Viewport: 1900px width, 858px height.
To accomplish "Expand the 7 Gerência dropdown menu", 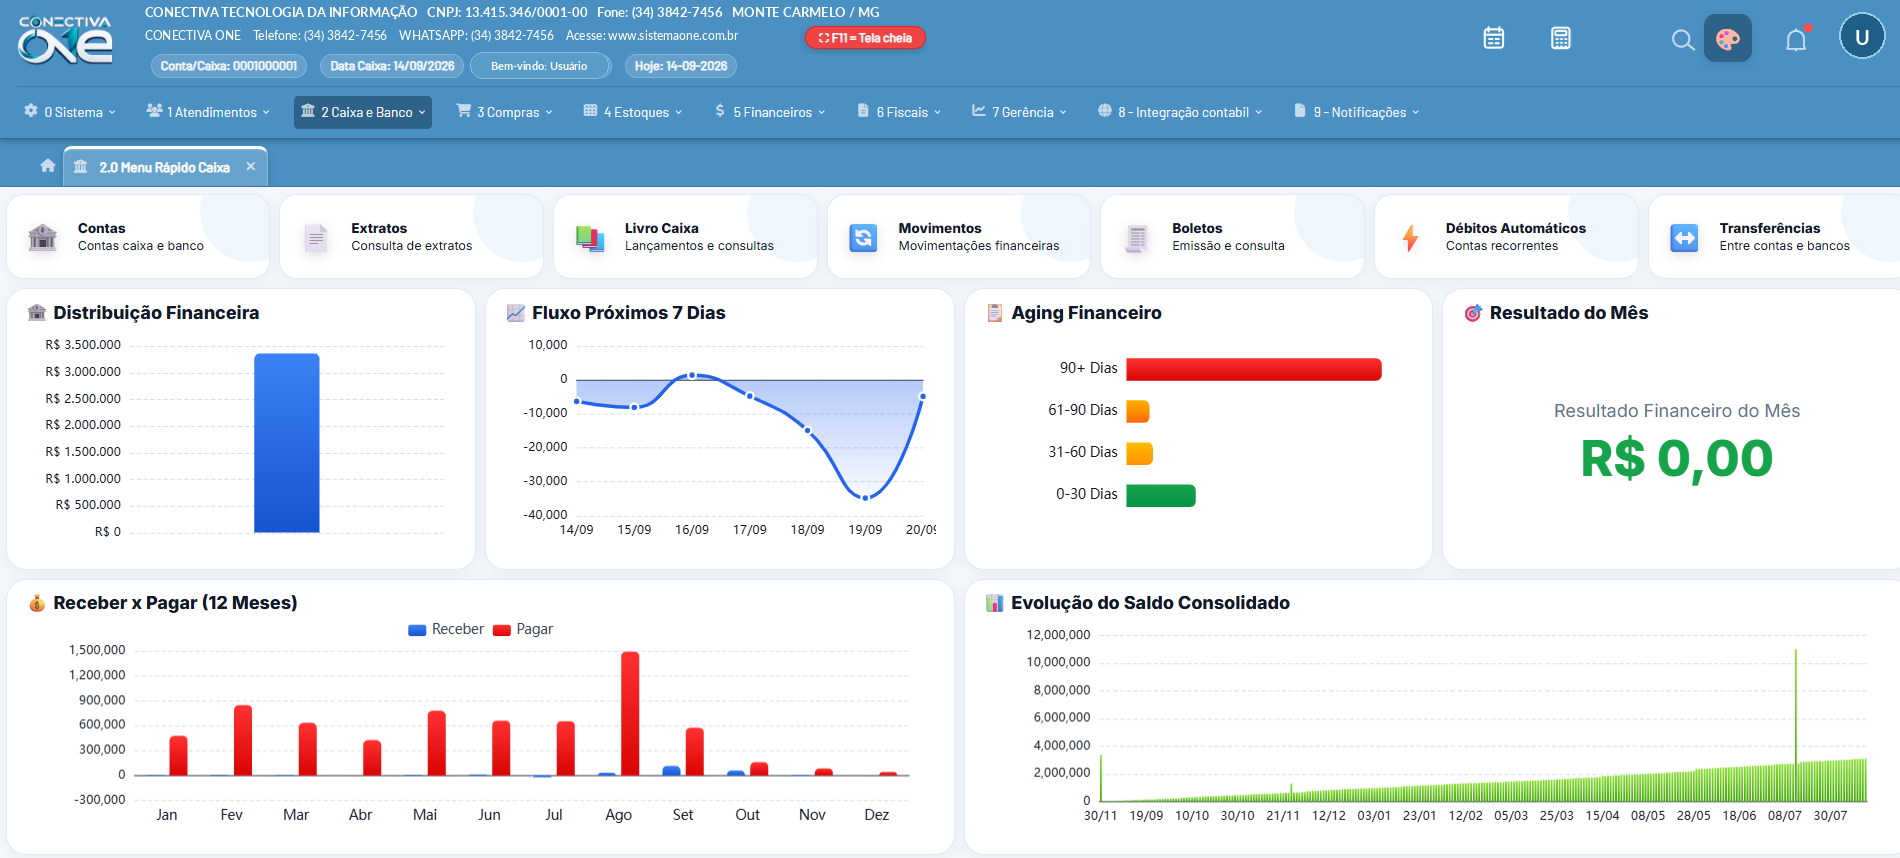I will 1019,112.
